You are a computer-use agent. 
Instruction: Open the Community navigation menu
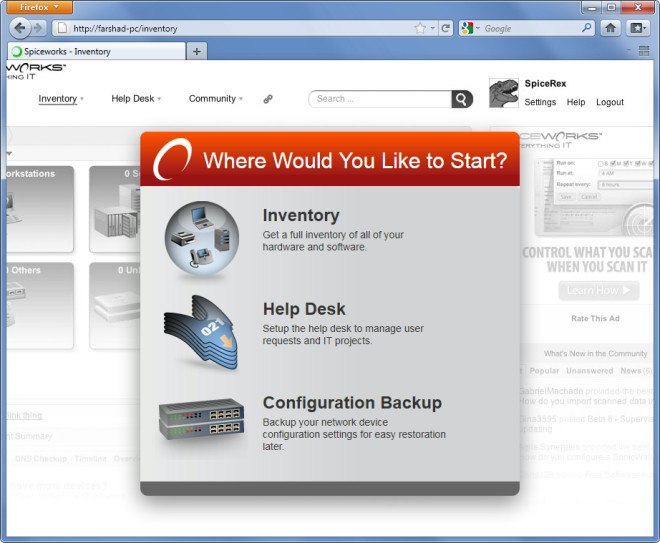216,98
